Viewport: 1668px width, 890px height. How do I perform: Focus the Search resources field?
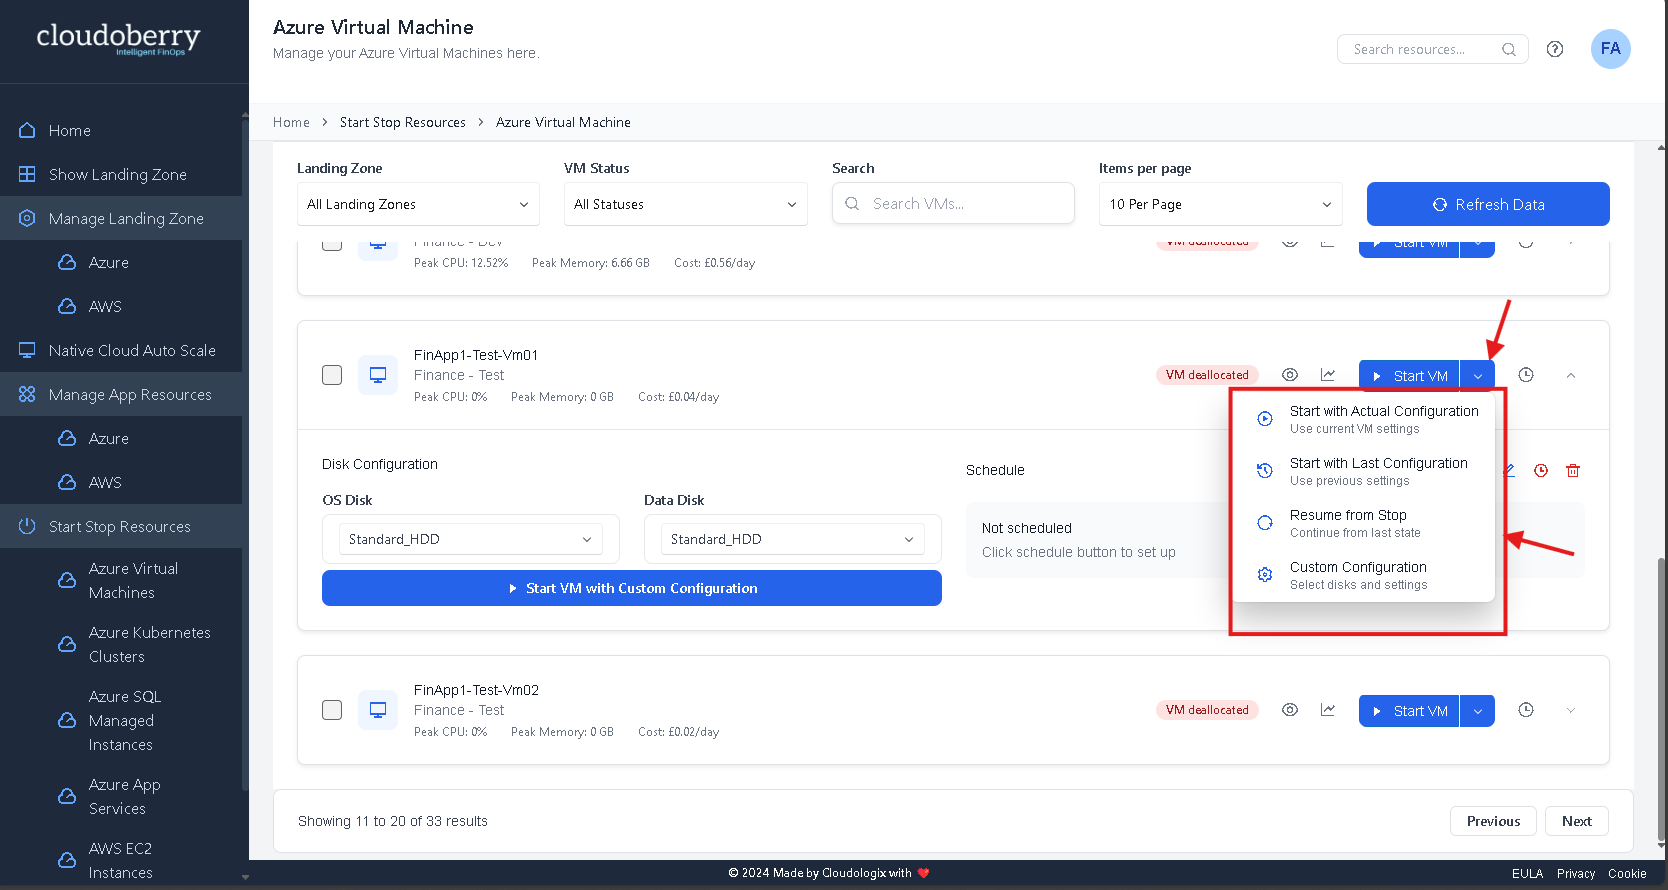pyautogui.click(x=1432, y=49)
